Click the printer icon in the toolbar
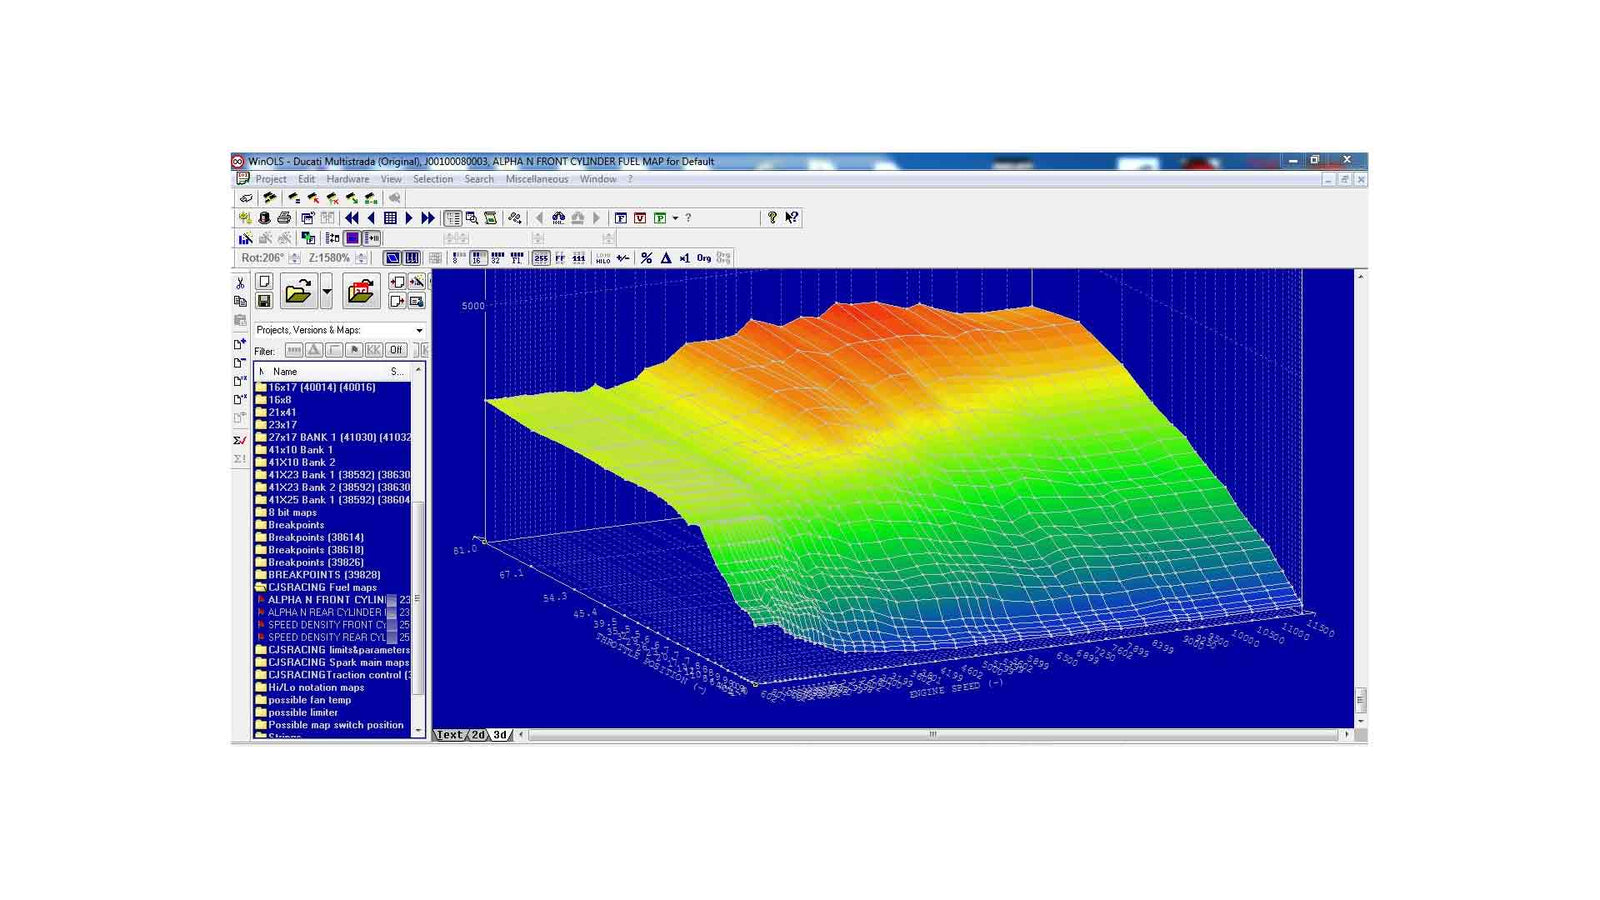Viewport: 1600px width, 900px height. pyautogui.click(x=284, y=218)
